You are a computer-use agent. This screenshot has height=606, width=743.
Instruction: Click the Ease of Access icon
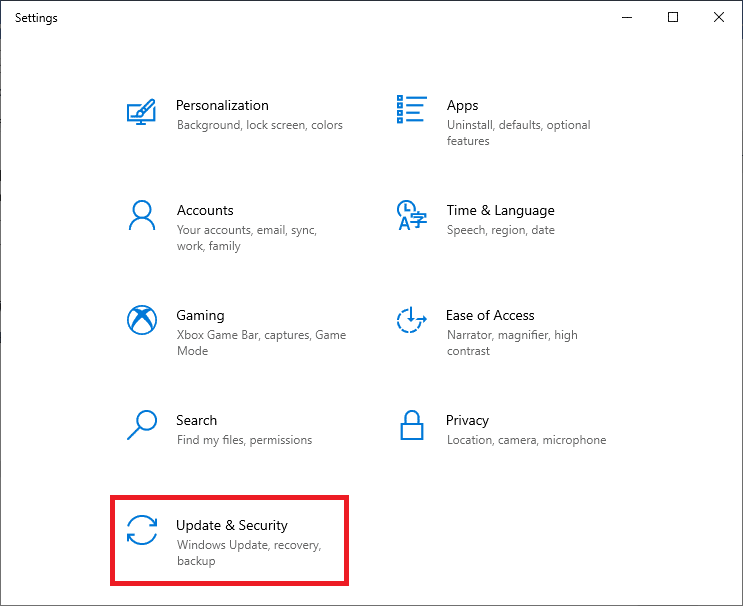[x=412, y=320]
